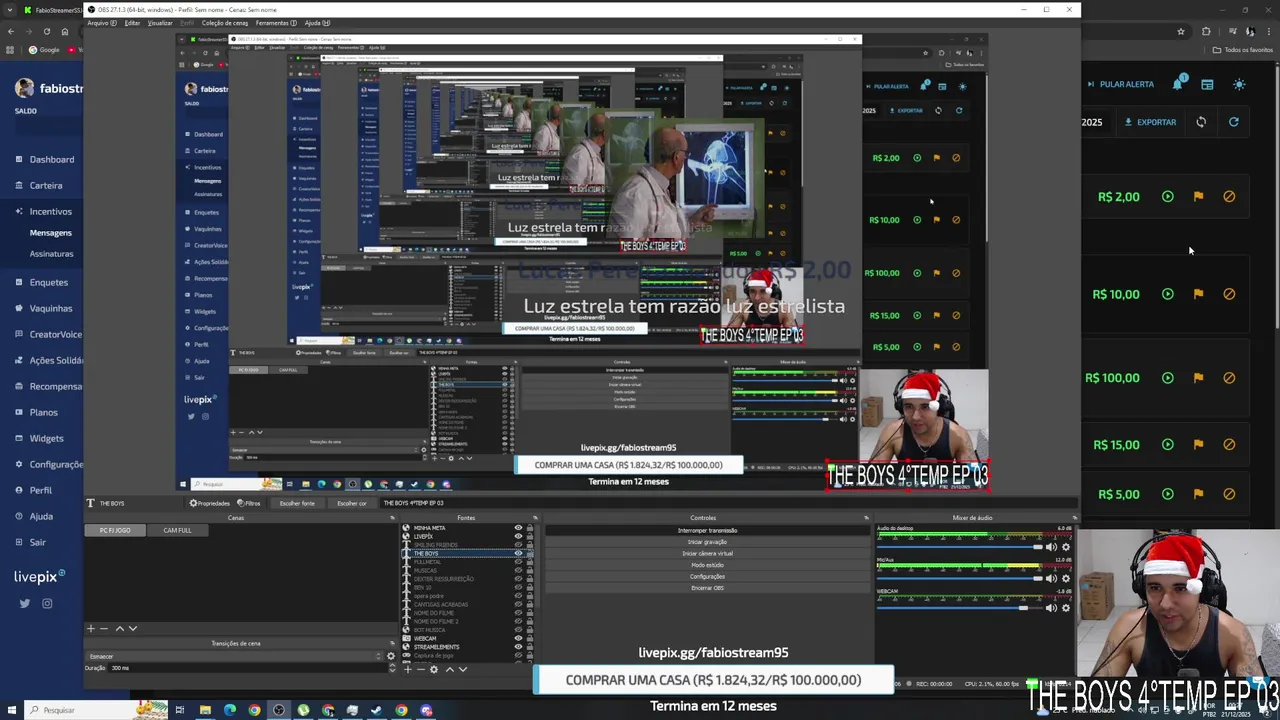Open transition properties gear beside Esmaecer

click(391, 656)
